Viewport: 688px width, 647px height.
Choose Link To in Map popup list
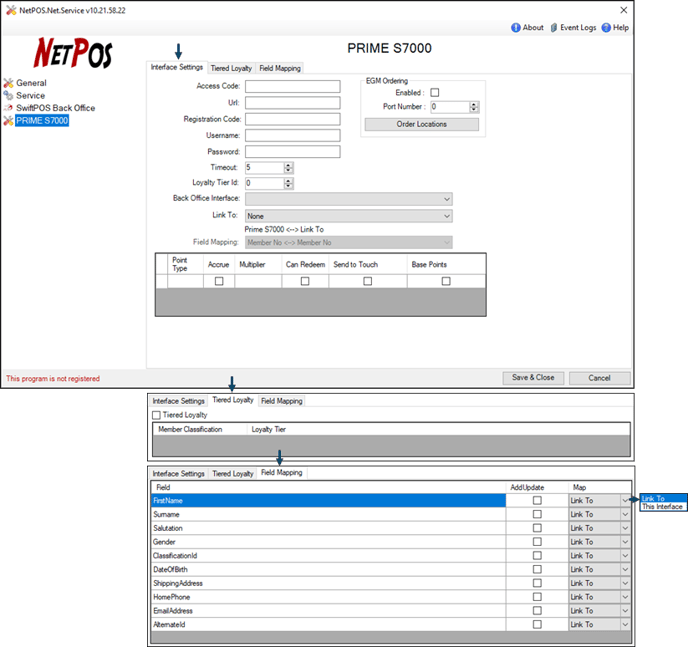tap(663, 499)
